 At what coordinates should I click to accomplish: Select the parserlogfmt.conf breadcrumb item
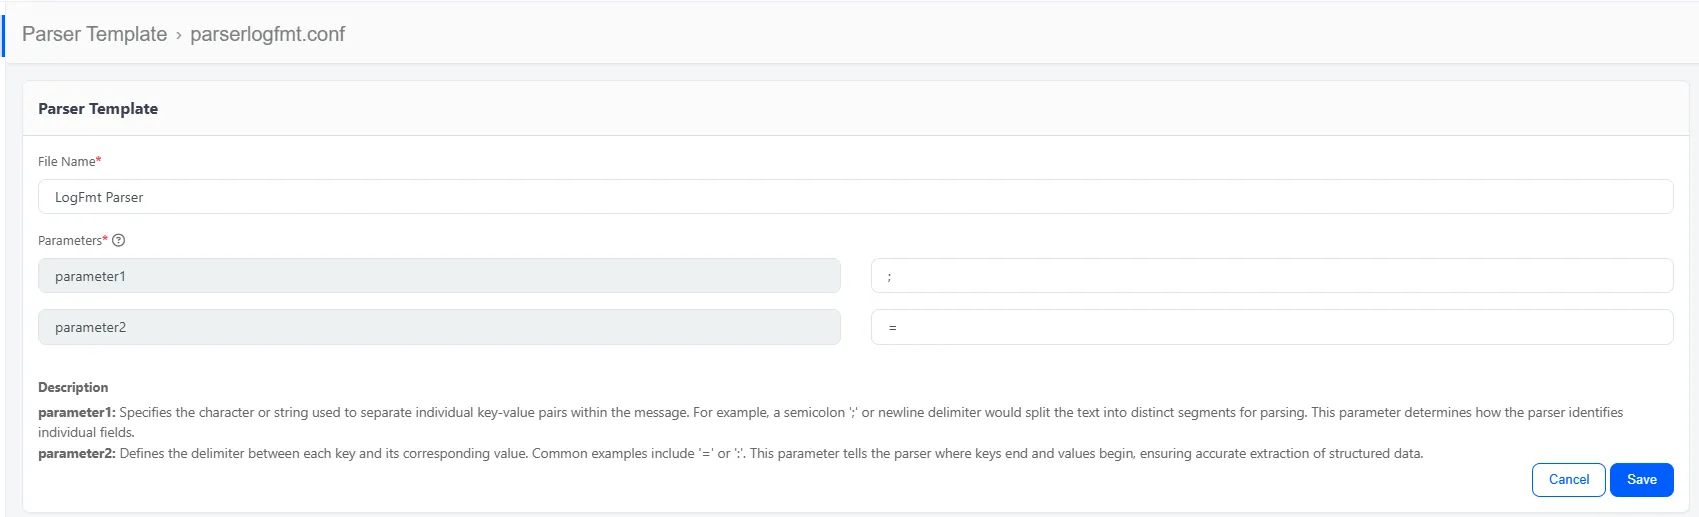267,34
